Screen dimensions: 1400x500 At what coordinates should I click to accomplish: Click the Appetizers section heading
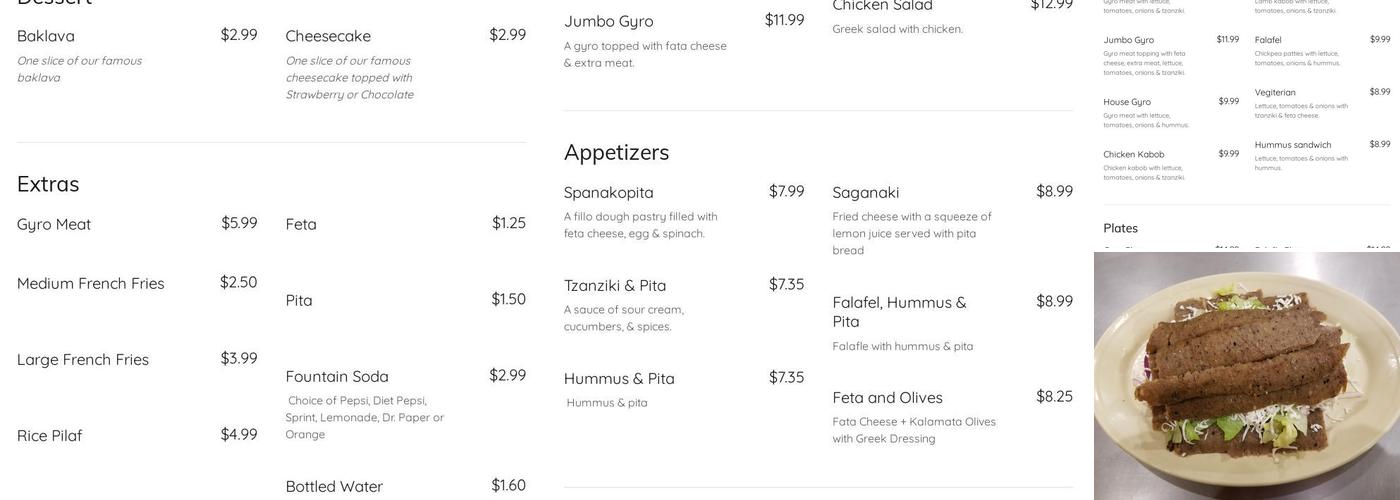[616, 152]
